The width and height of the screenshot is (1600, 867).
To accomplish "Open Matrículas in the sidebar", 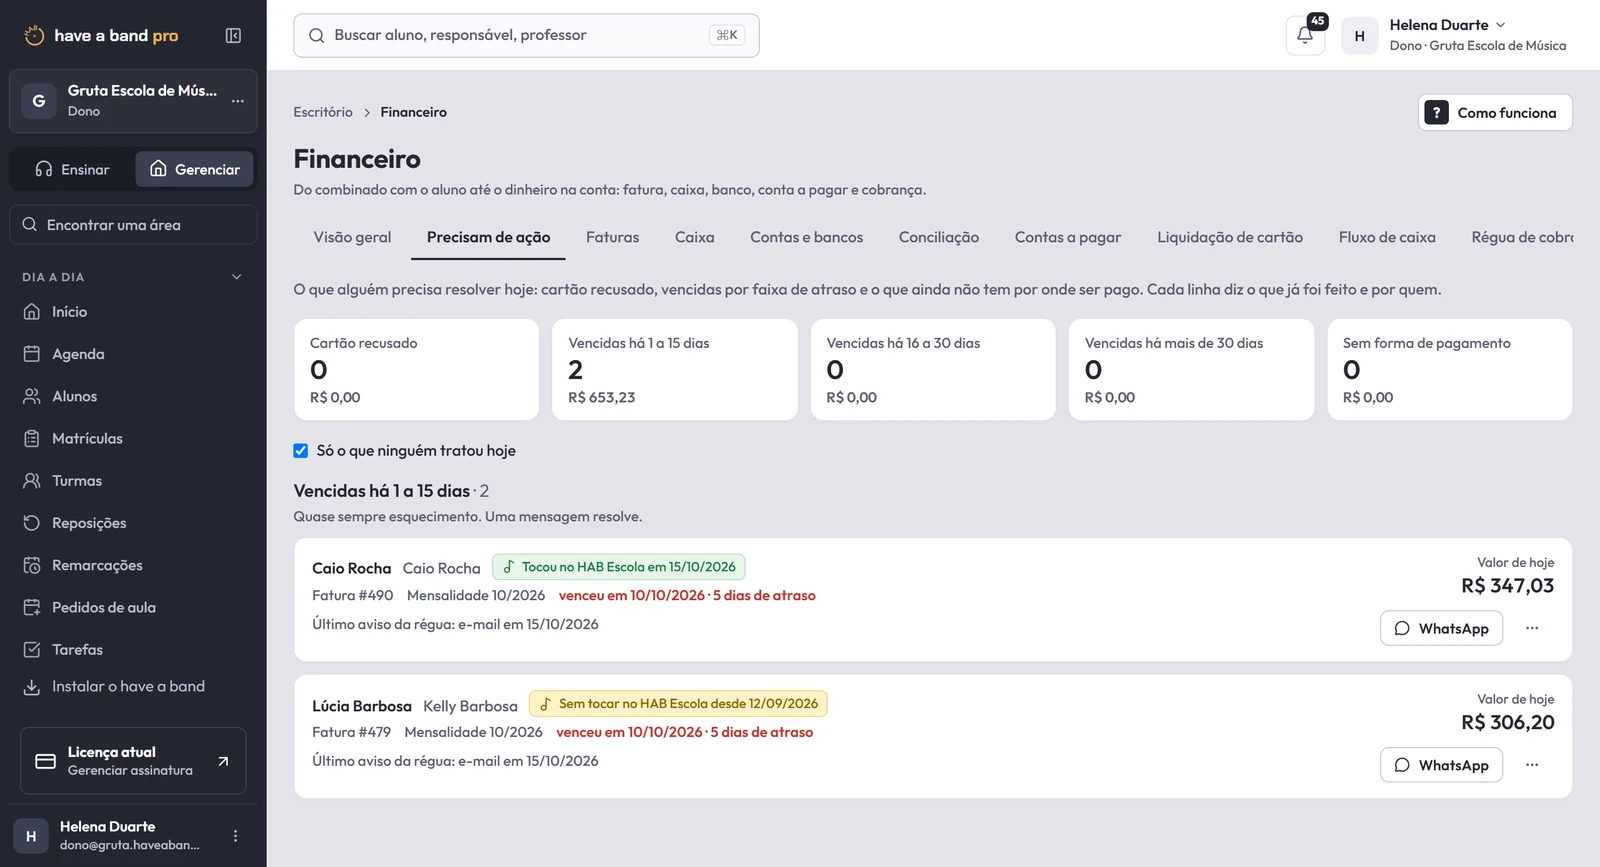I will (133, 438).
